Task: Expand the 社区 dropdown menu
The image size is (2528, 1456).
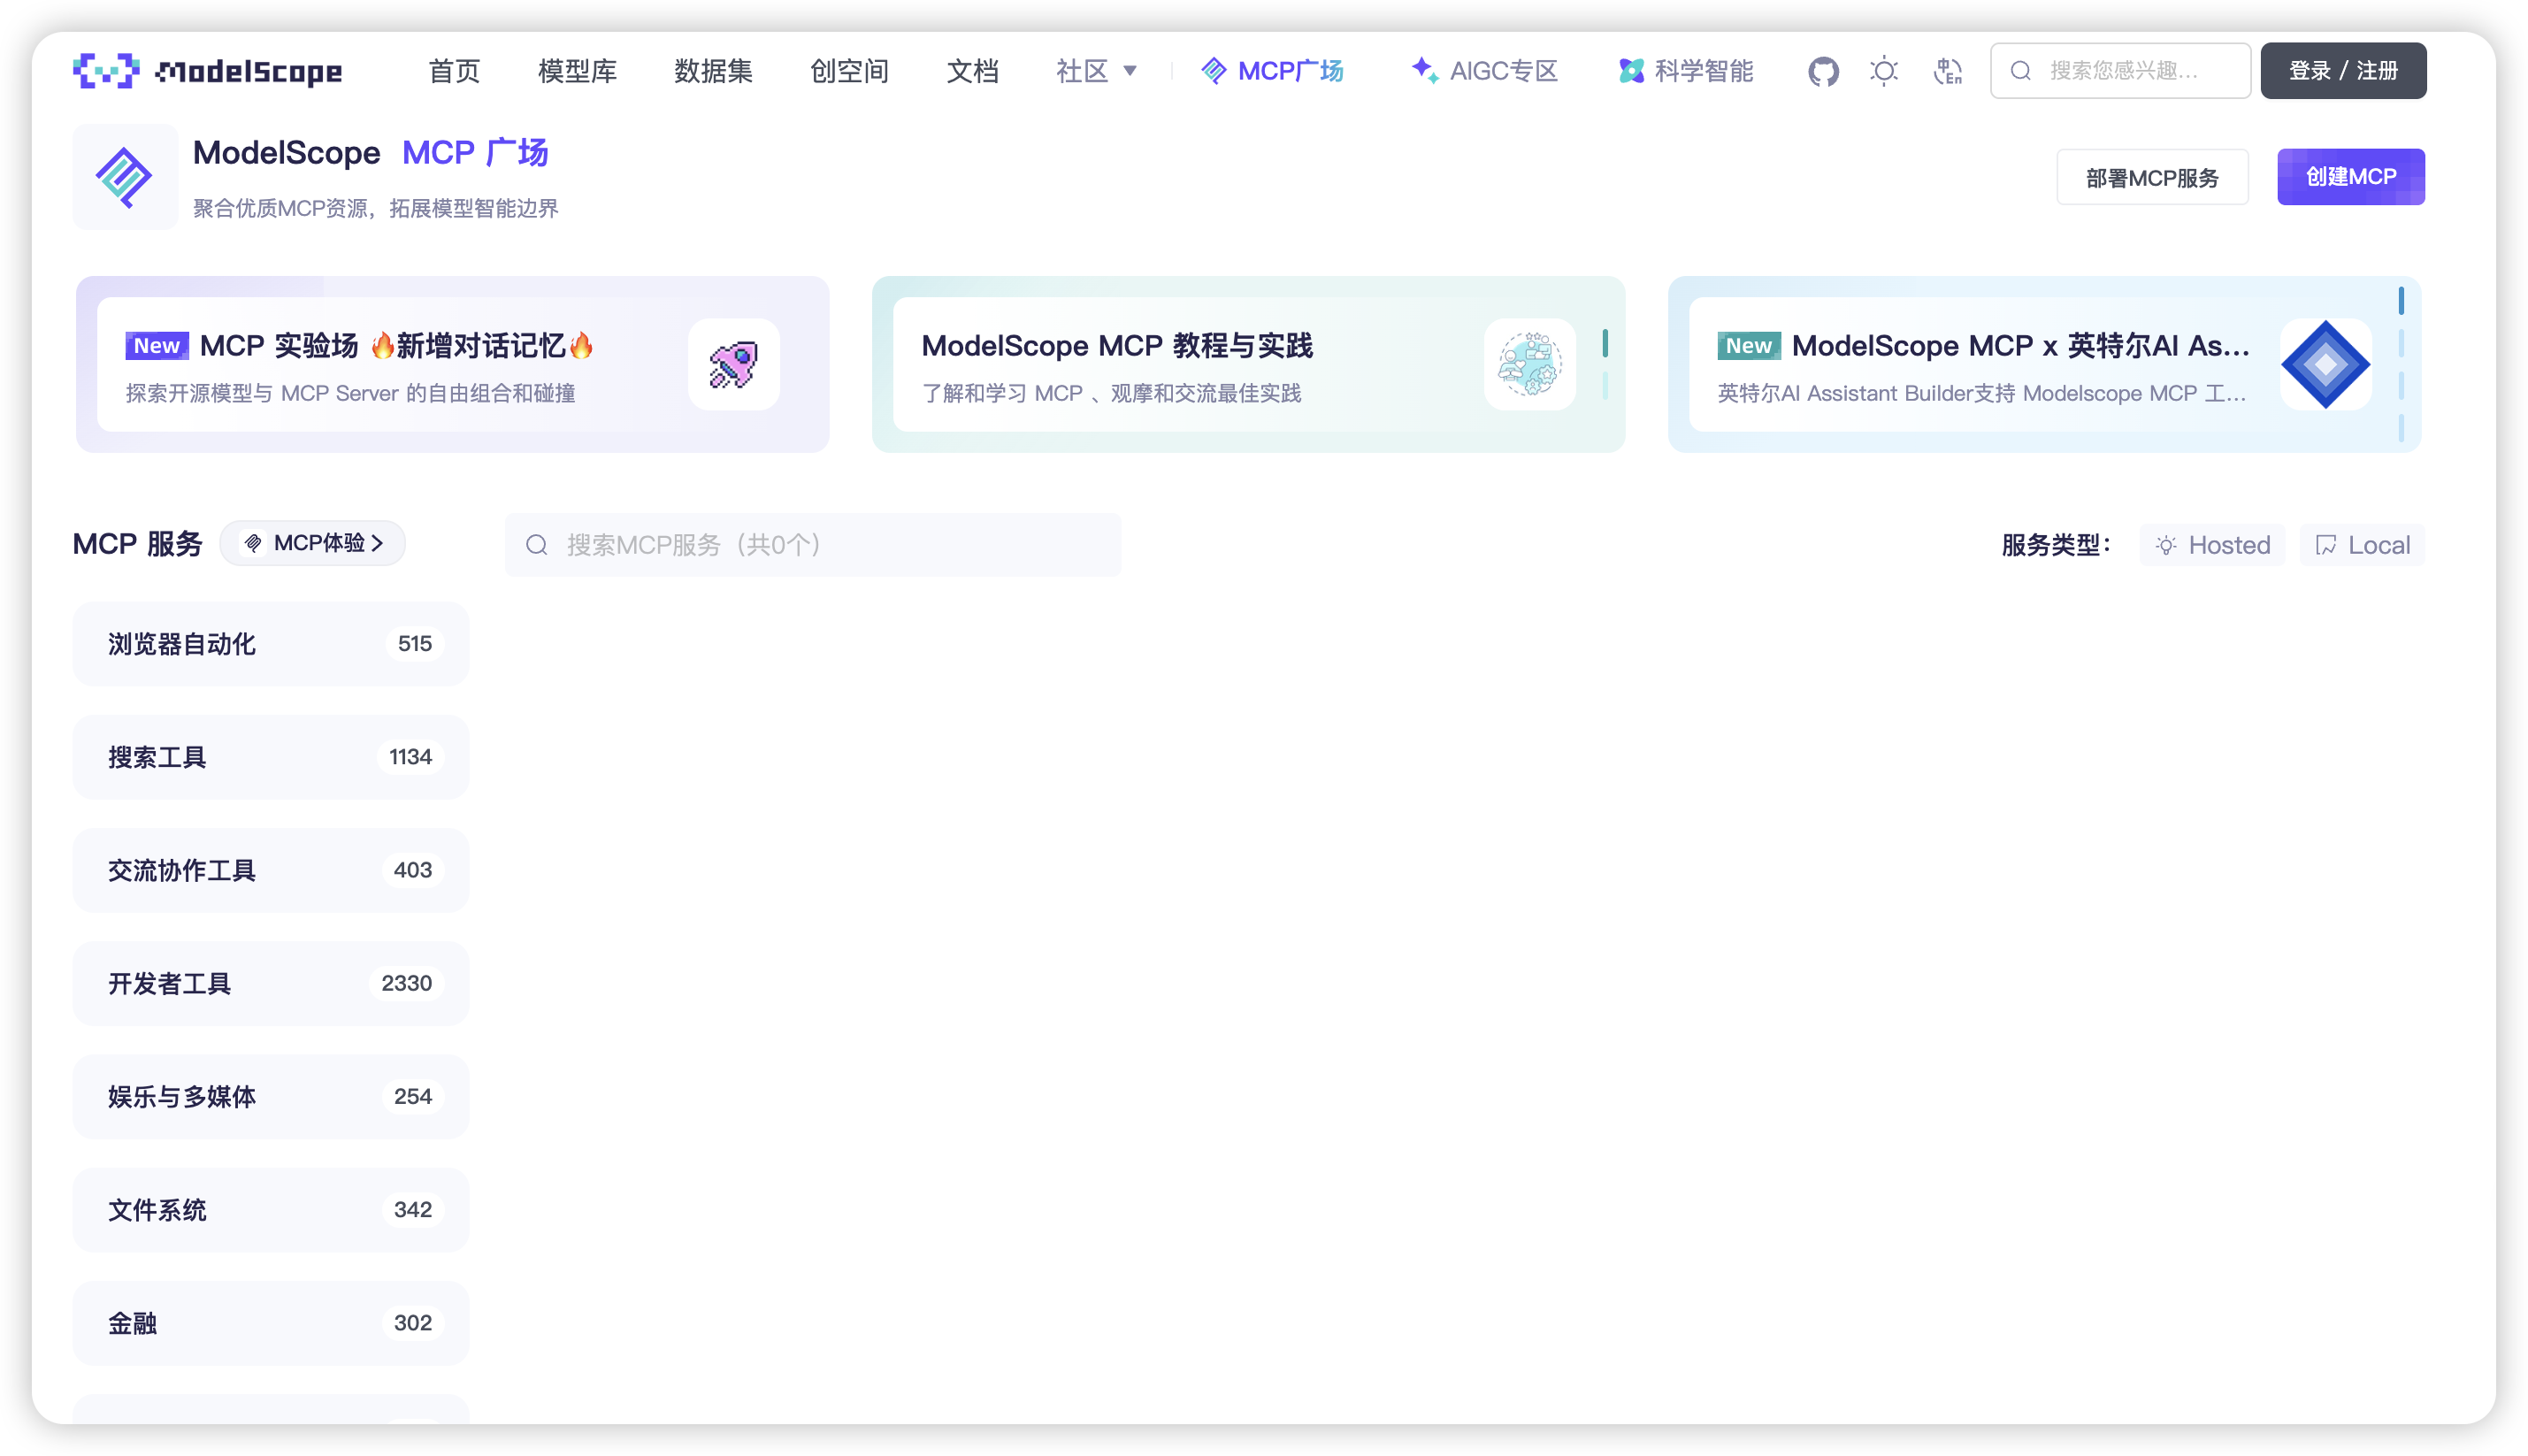Action: tap(1096, 71)
